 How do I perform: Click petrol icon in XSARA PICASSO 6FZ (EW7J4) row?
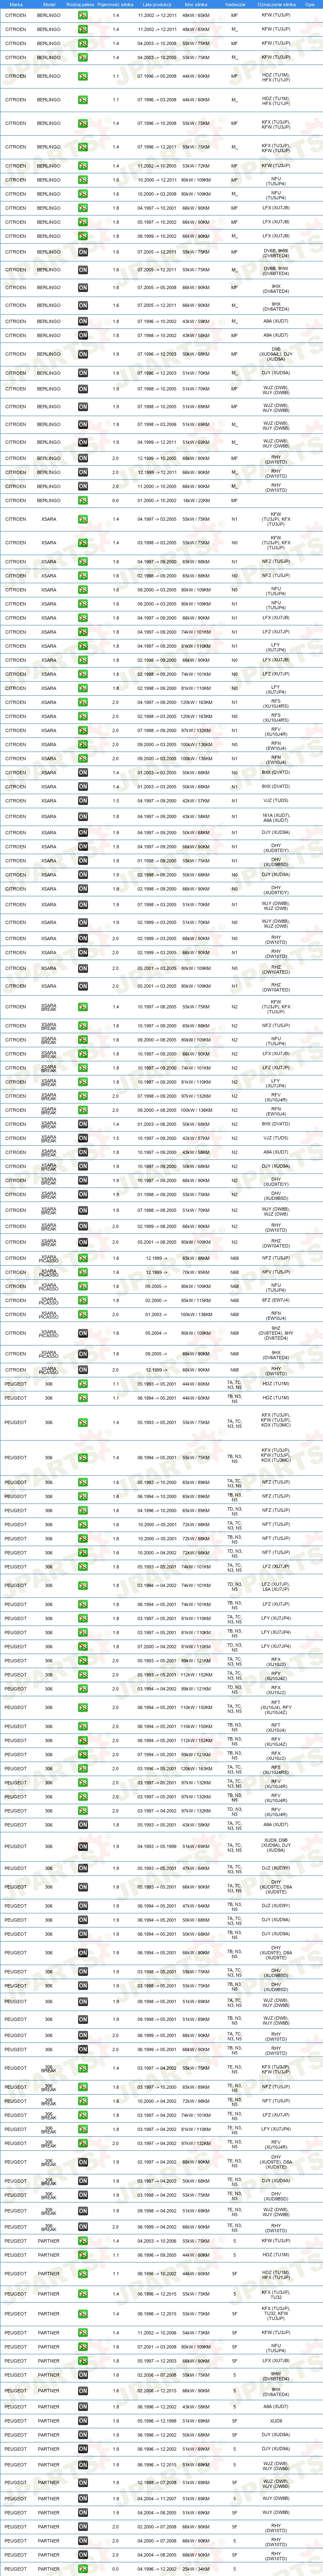coord(83,1301)
